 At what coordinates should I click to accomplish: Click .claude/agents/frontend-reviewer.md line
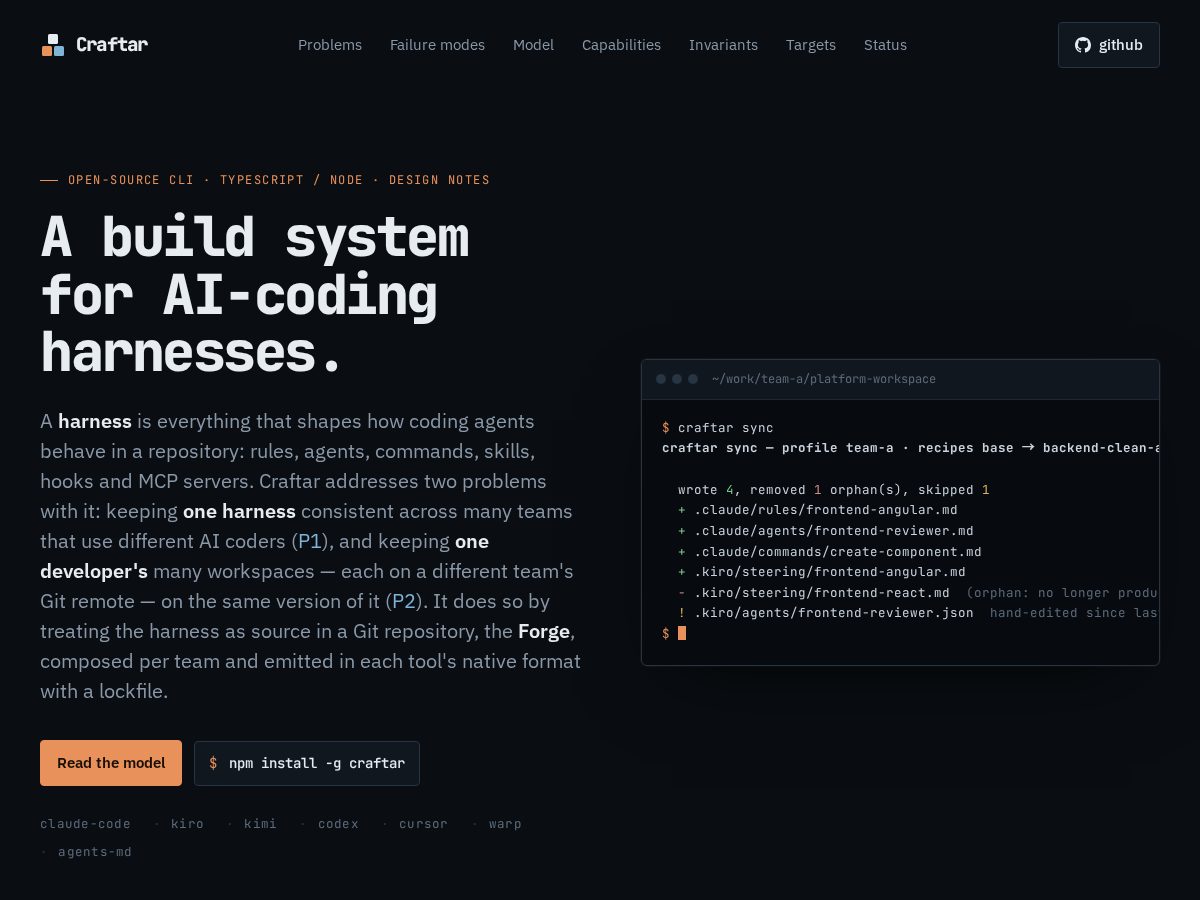click(x=826, y=531)
